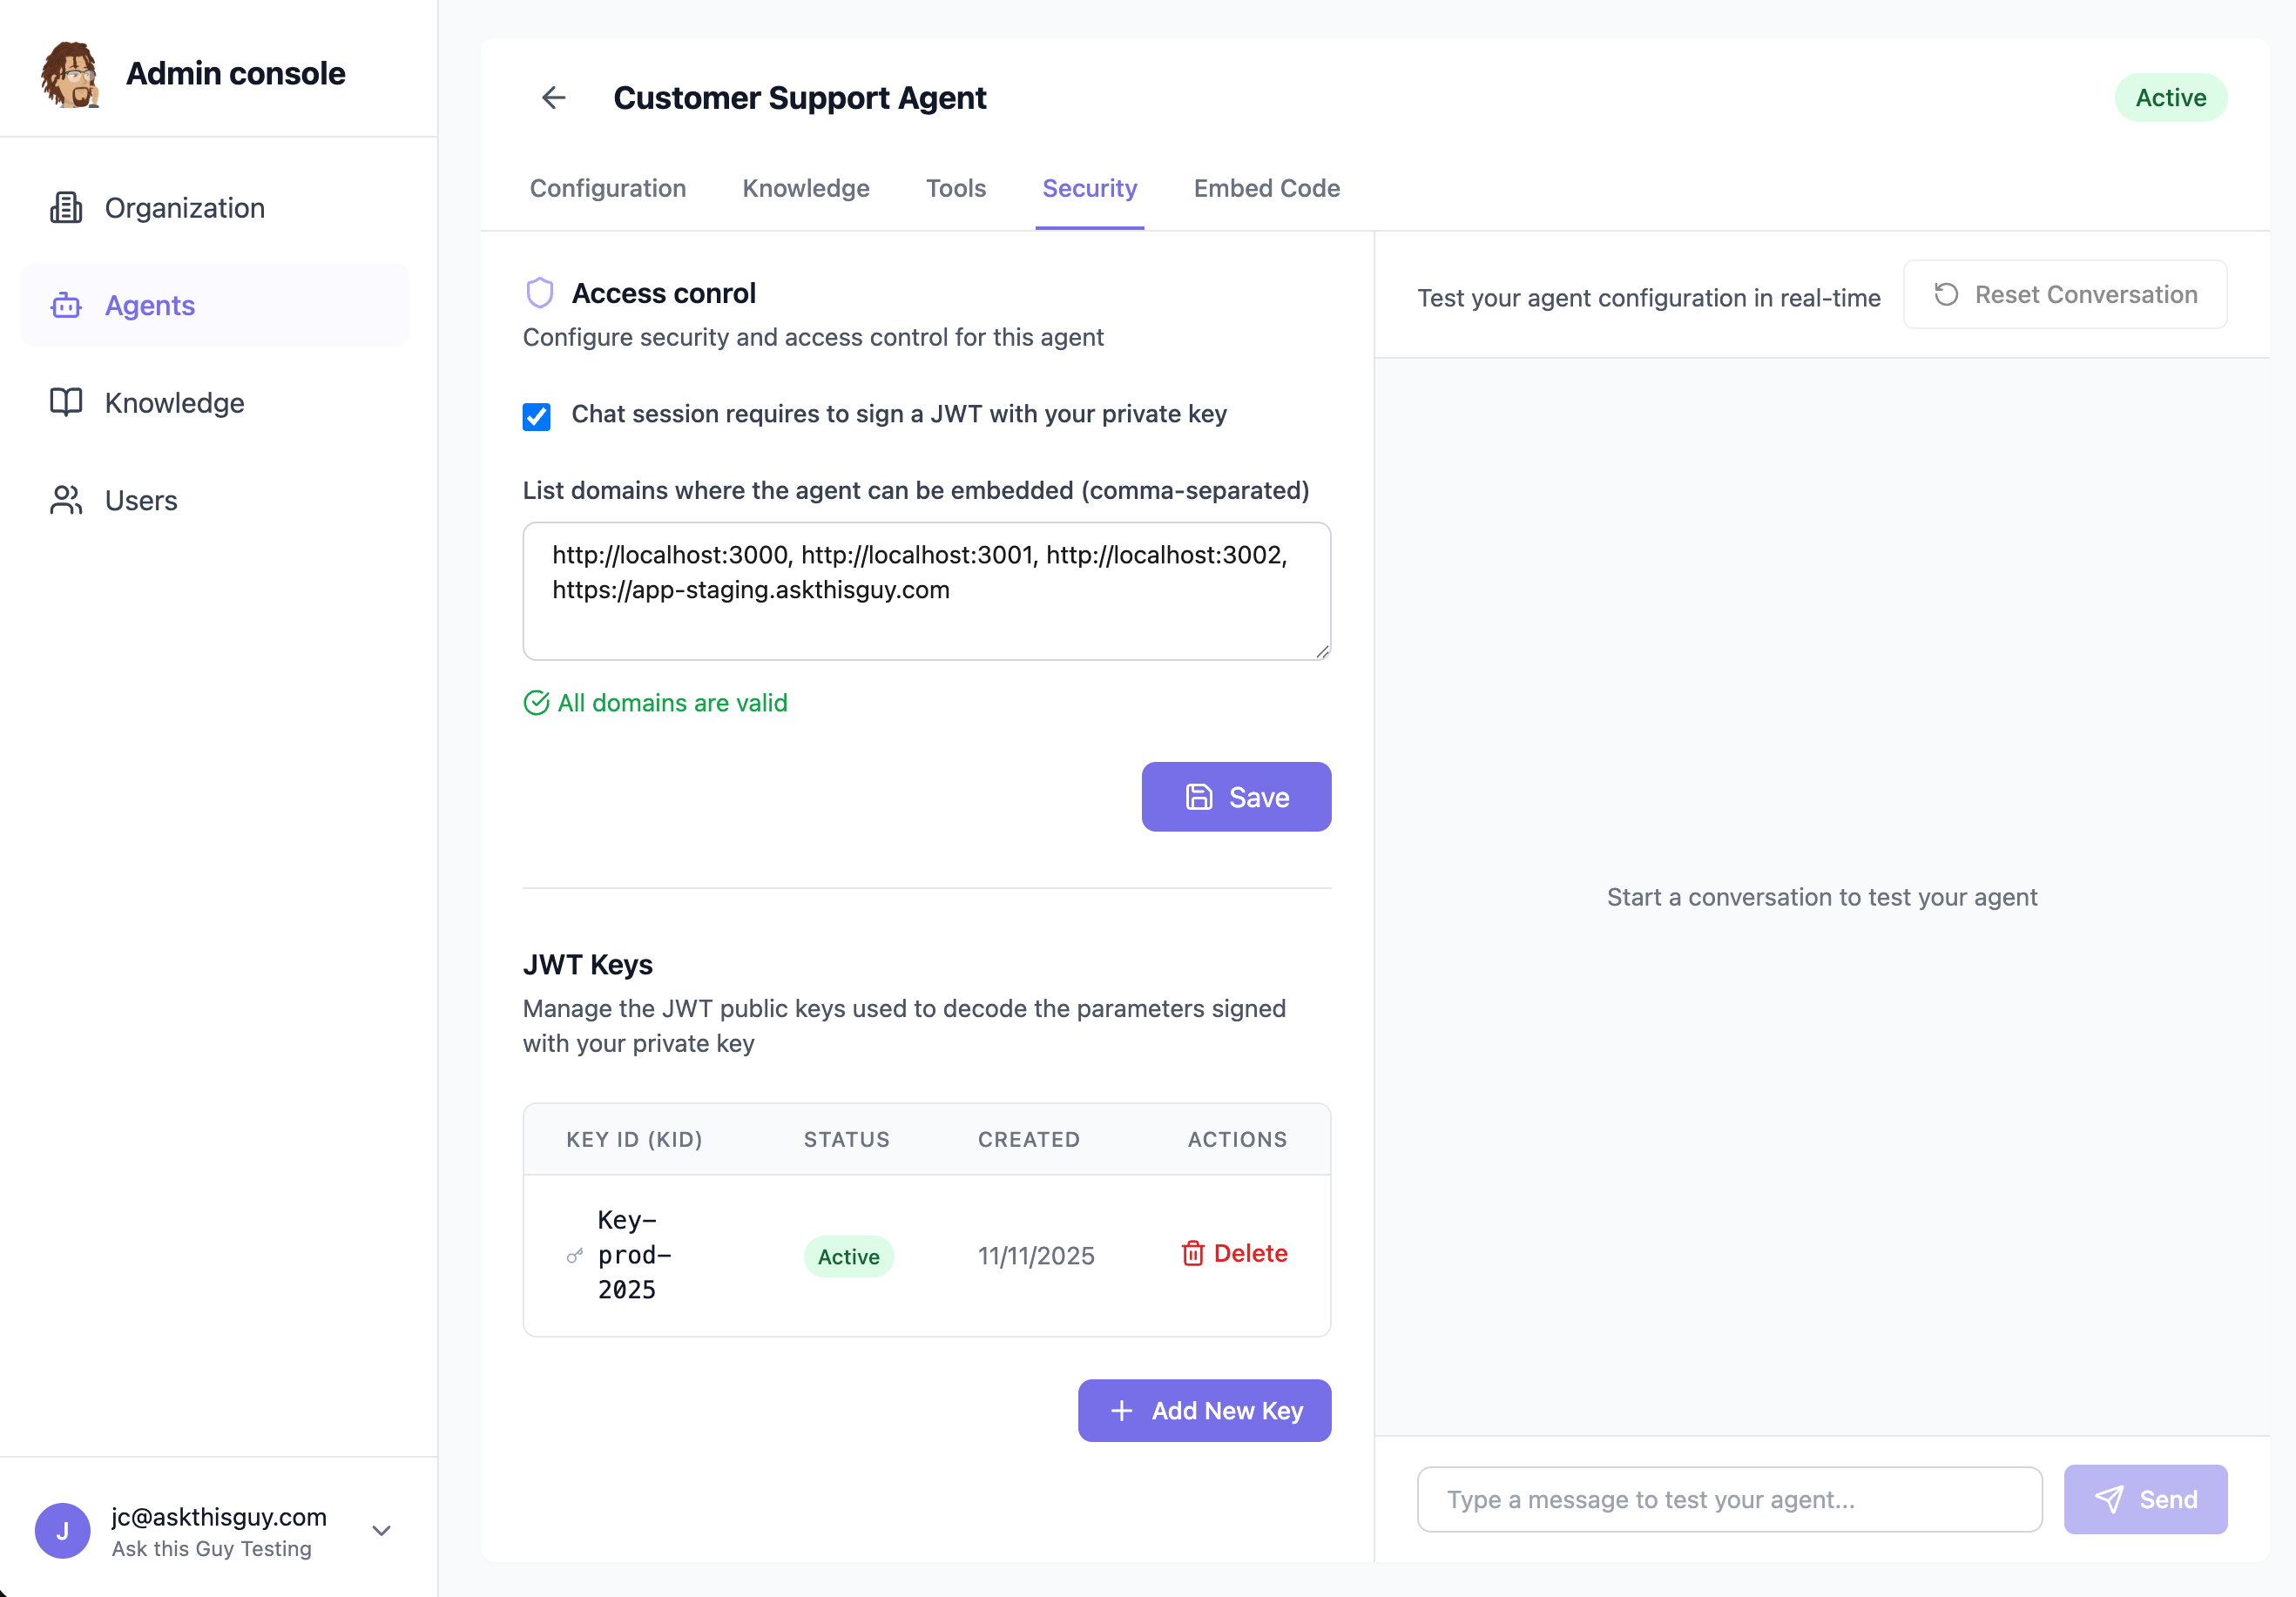
Task: Open Knowledge section via its book icon
Action: pos(66,402)
